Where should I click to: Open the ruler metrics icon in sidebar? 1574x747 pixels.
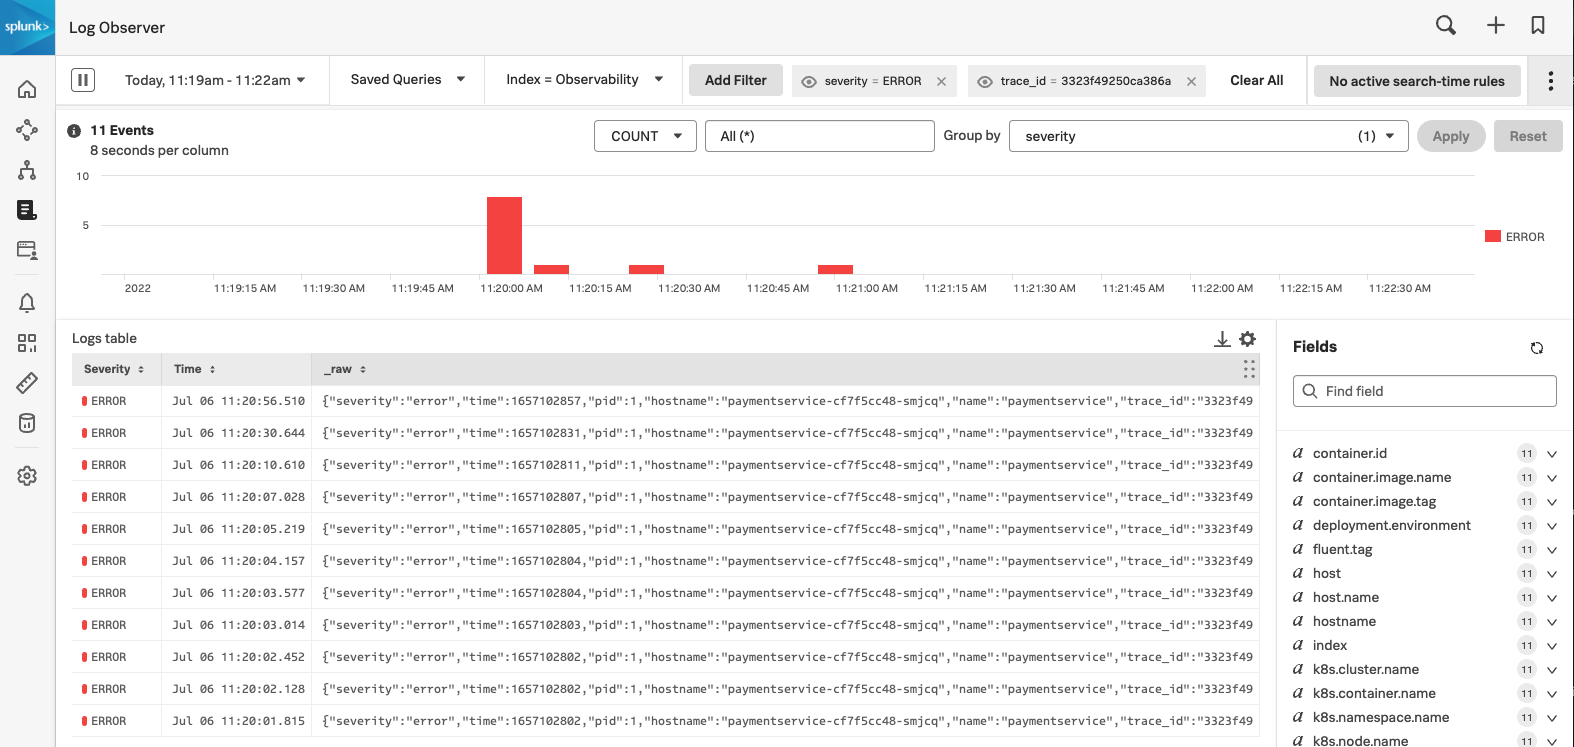(27, 383)
